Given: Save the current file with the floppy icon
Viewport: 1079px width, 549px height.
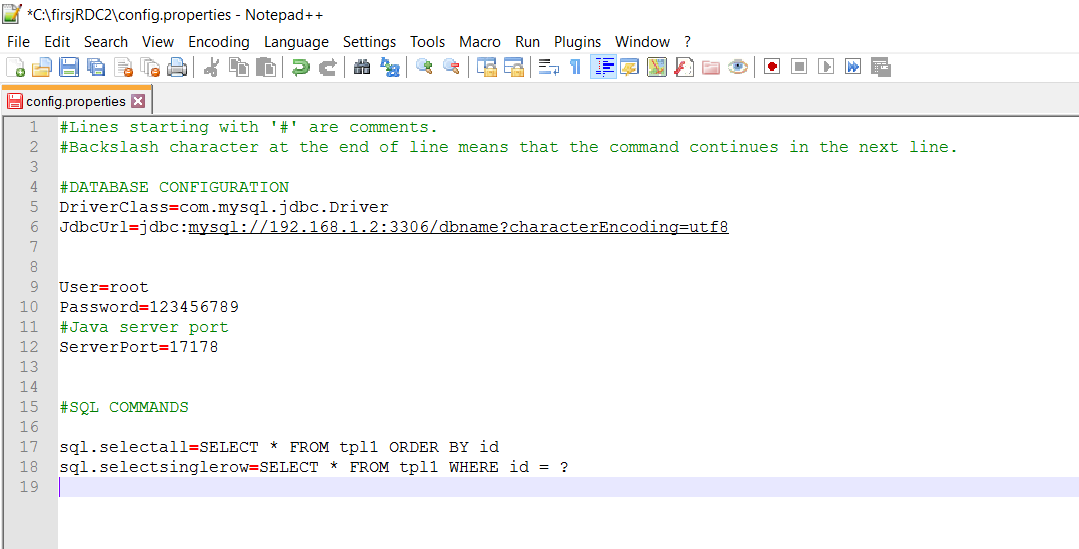Looking at the screenshot, I should (69, 67).
